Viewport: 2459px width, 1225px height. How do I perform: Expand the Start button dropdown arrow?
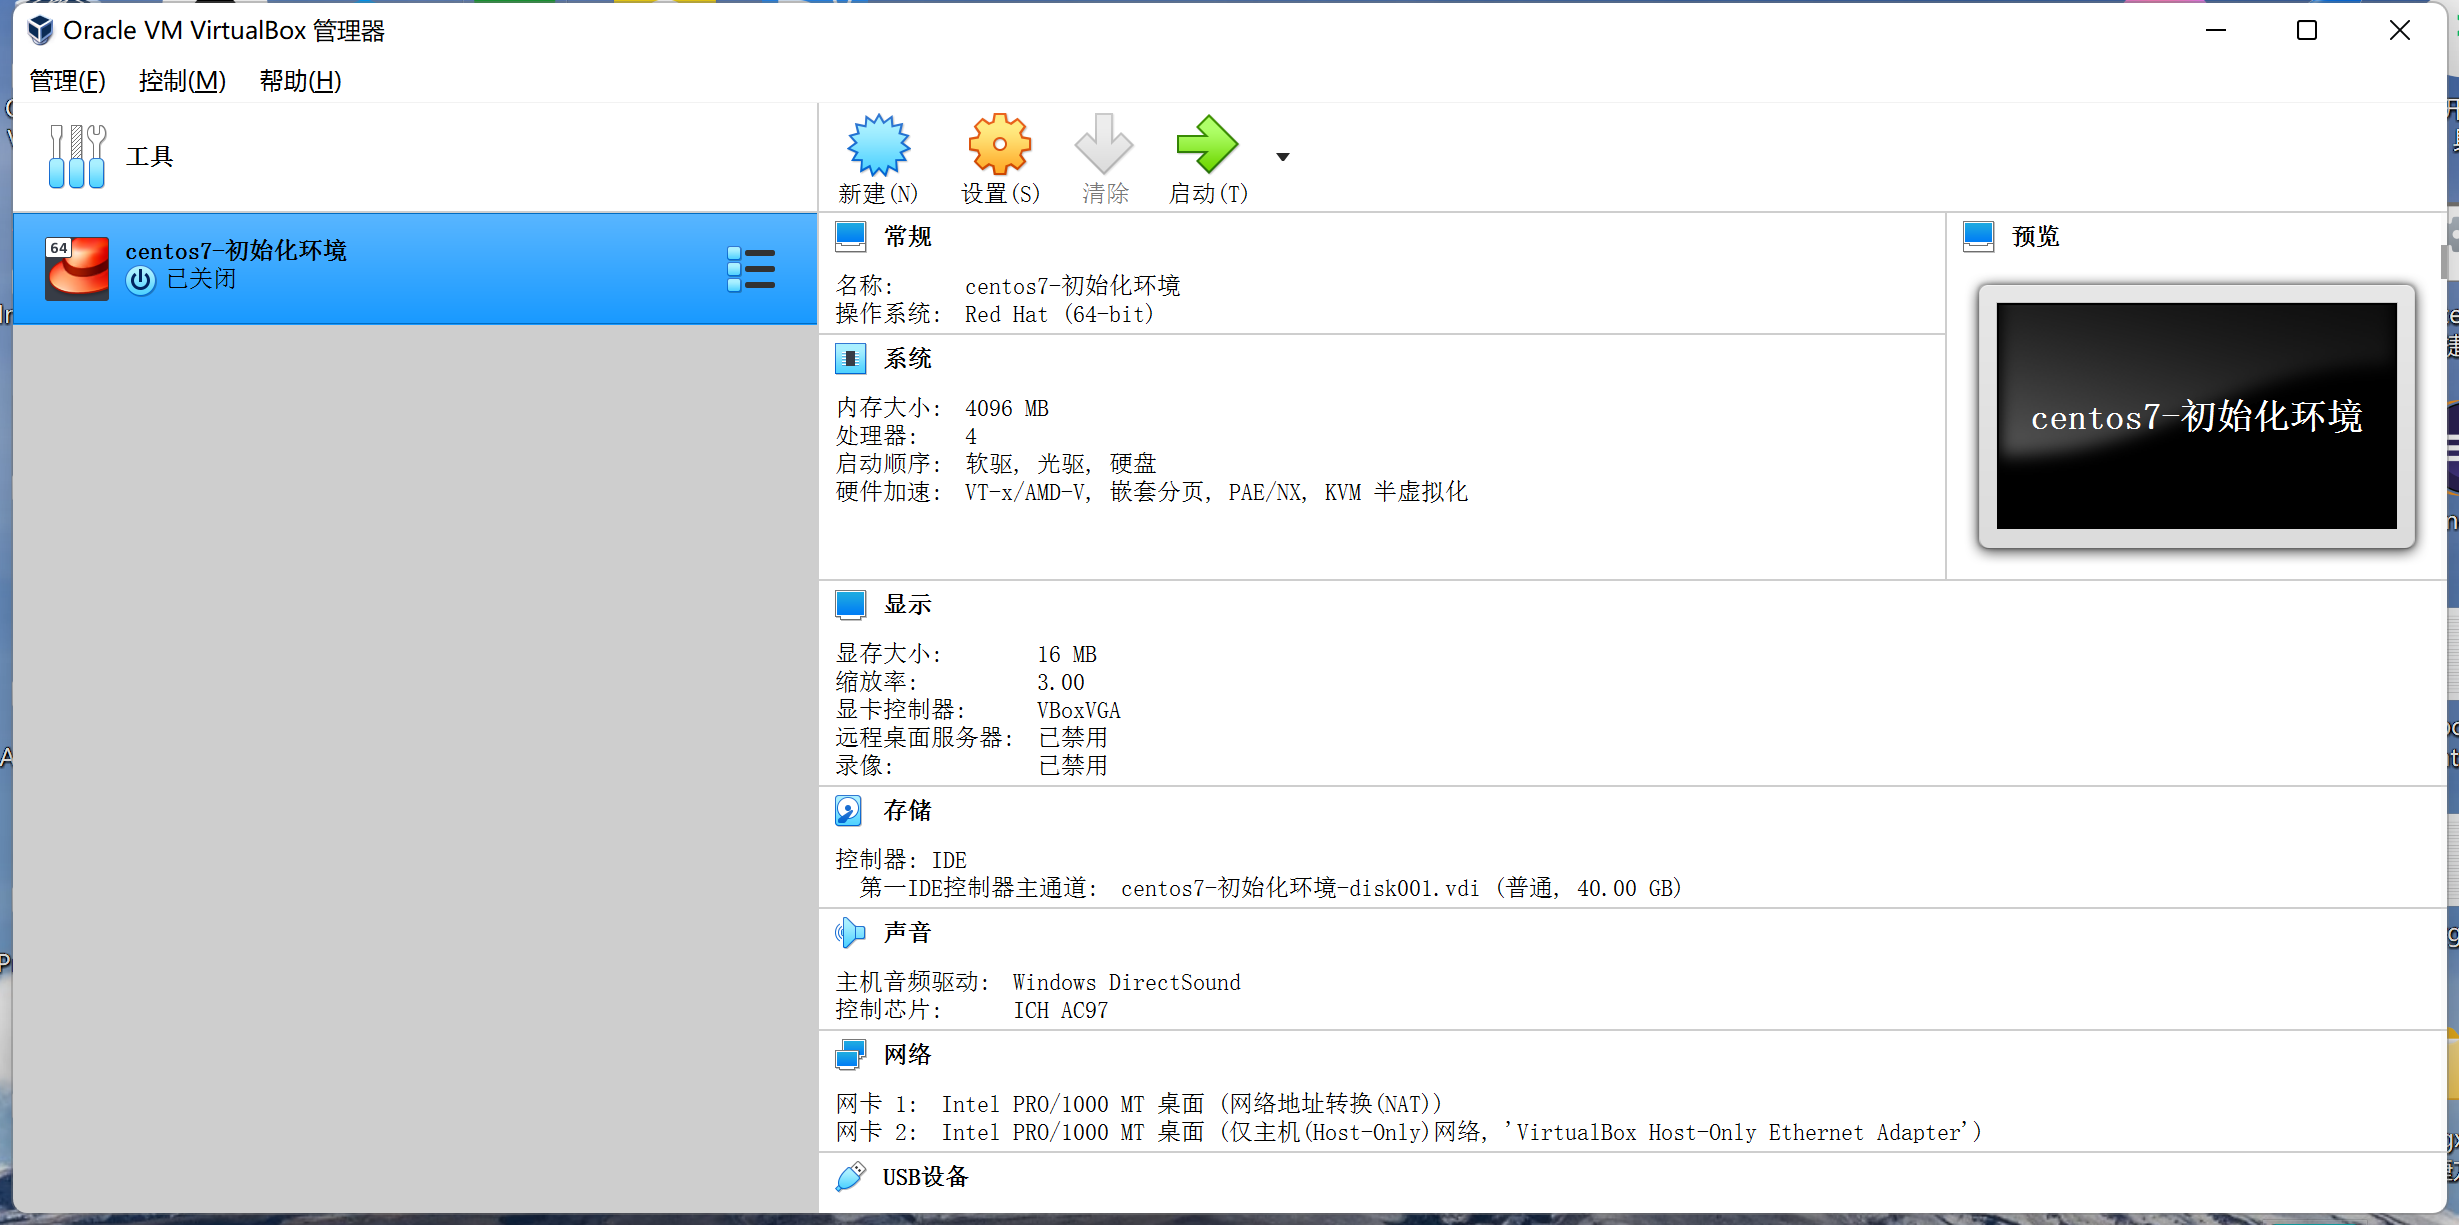pos(1283,157)
